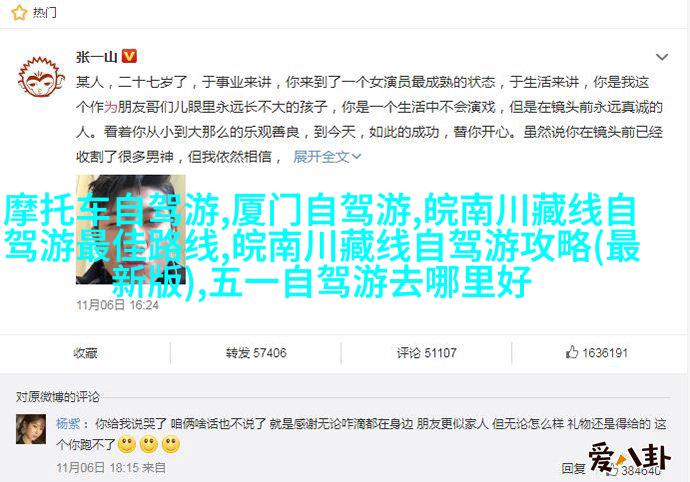Screen dimensions: 690x482
Task: Click the thumbs-up like icon
Action: [572, 352]
